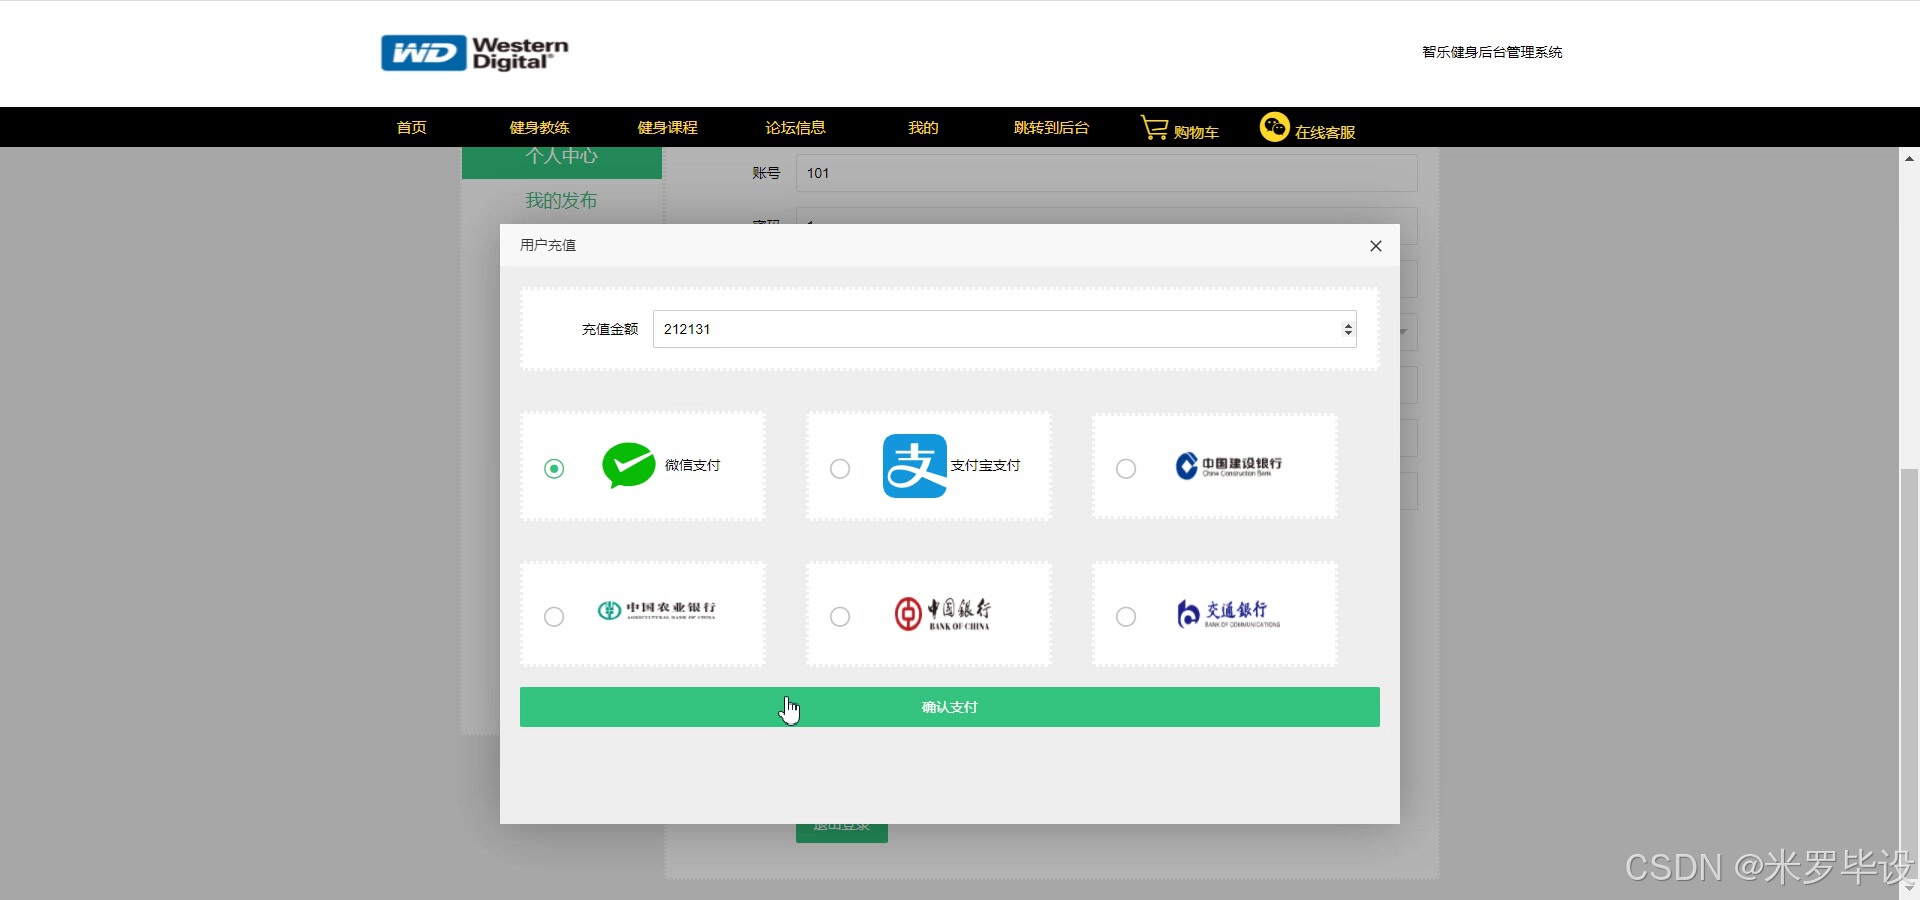Open the shopping cart icon
This screenshot has height=900, width=1920.
(1154, 127)
